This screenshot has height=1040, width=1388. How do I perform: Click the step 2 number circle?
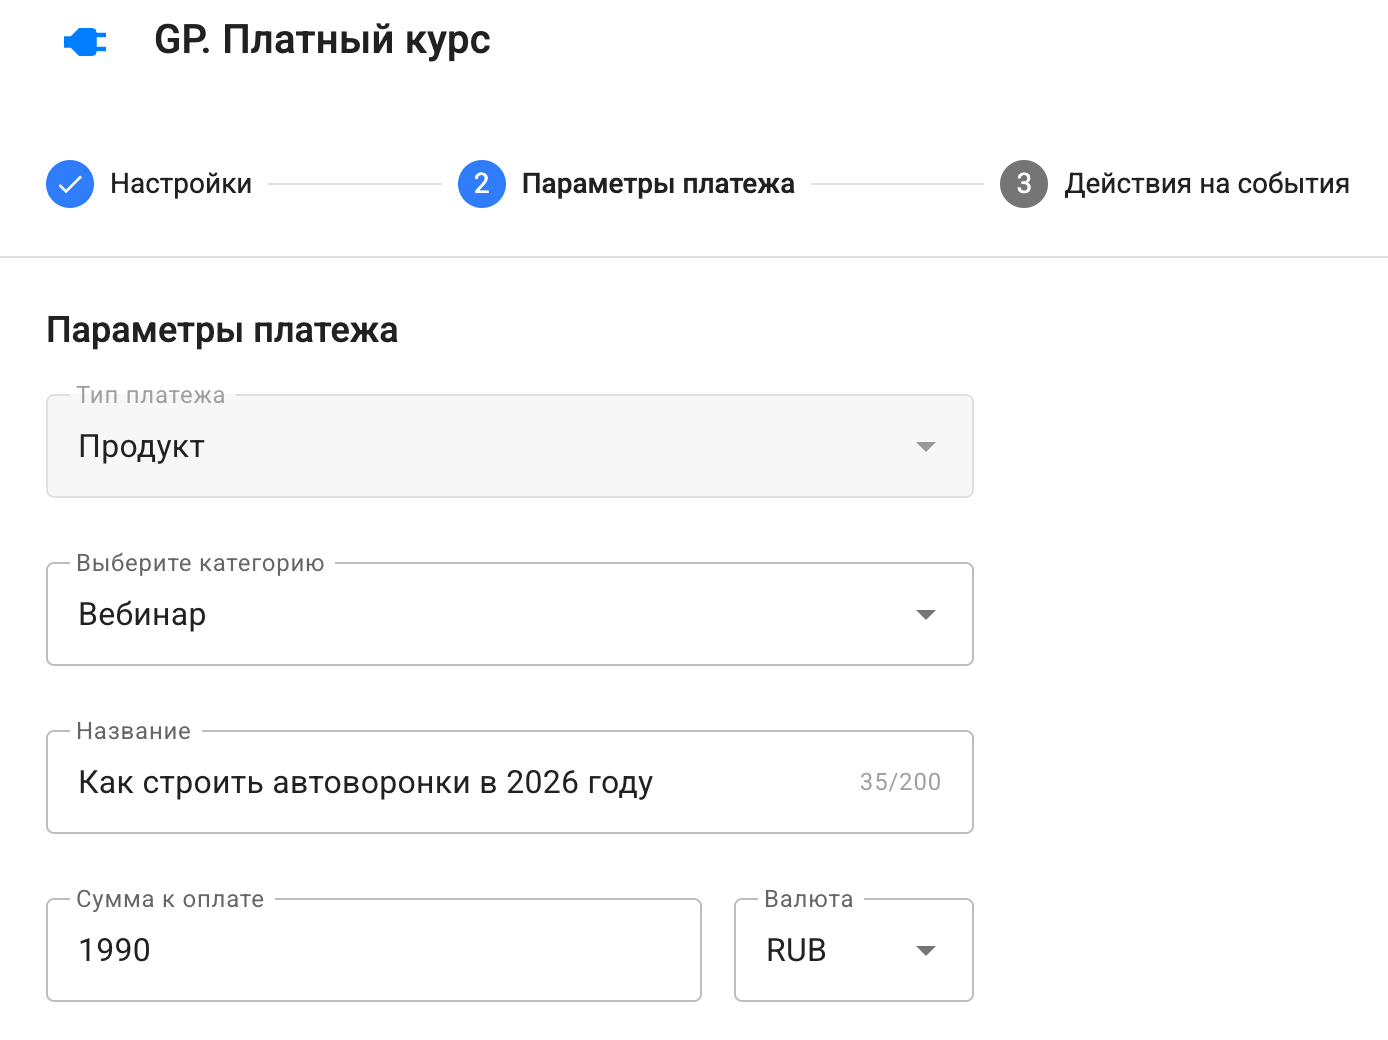point(482,184)
